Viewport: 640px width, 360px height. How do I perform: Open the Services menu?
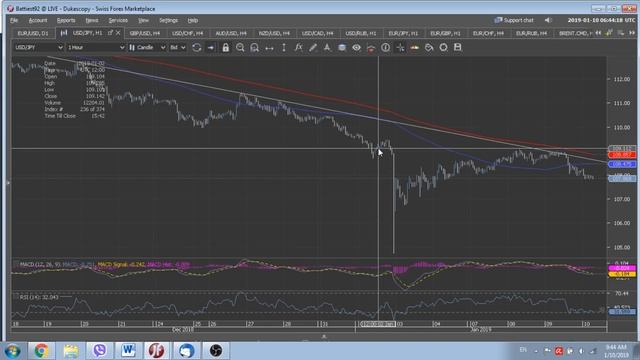tap(118, 20)
